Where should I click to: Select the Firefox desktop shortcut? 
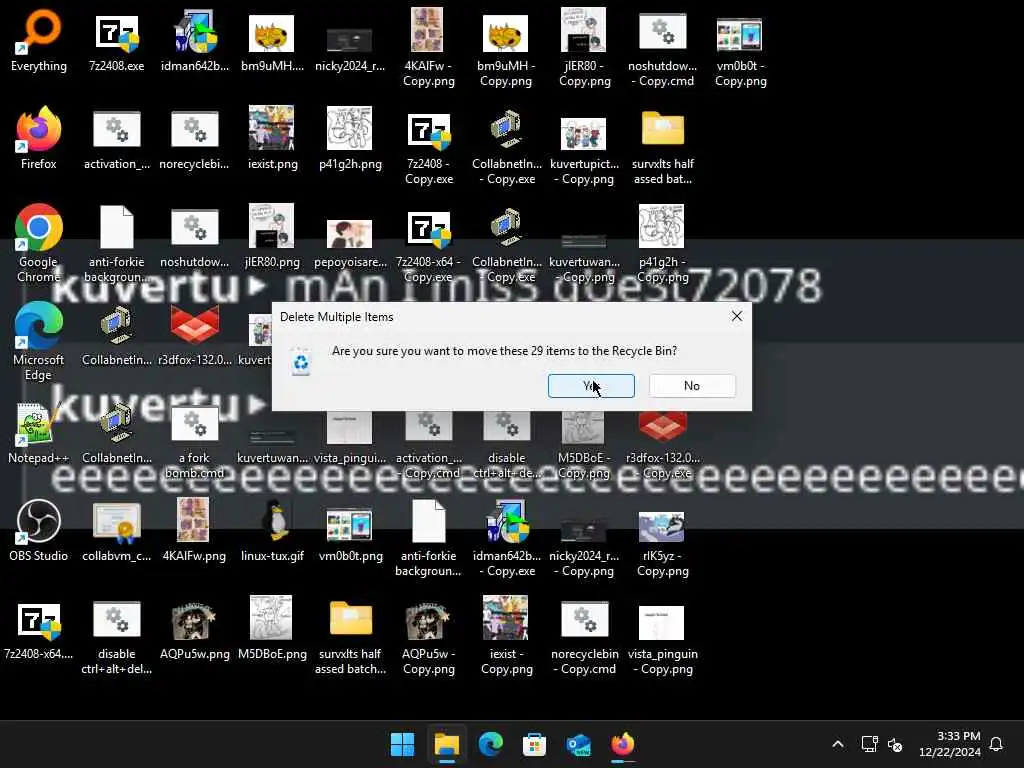coord(39,139)
